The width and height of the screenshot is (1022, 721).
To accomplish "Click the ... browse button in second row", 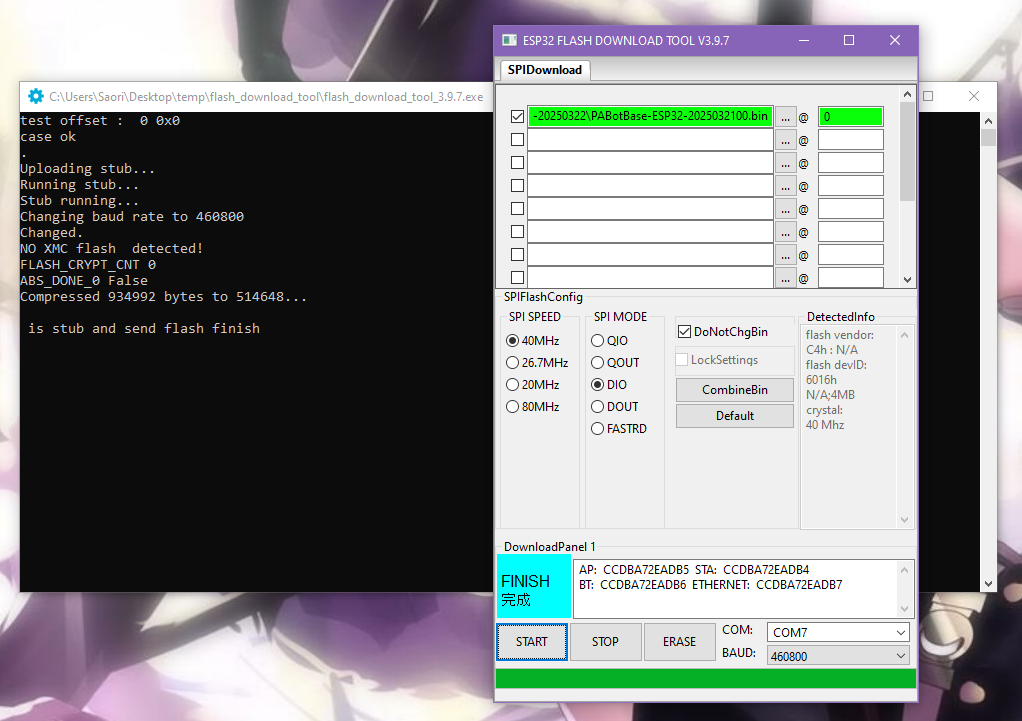I will (786, 140).
